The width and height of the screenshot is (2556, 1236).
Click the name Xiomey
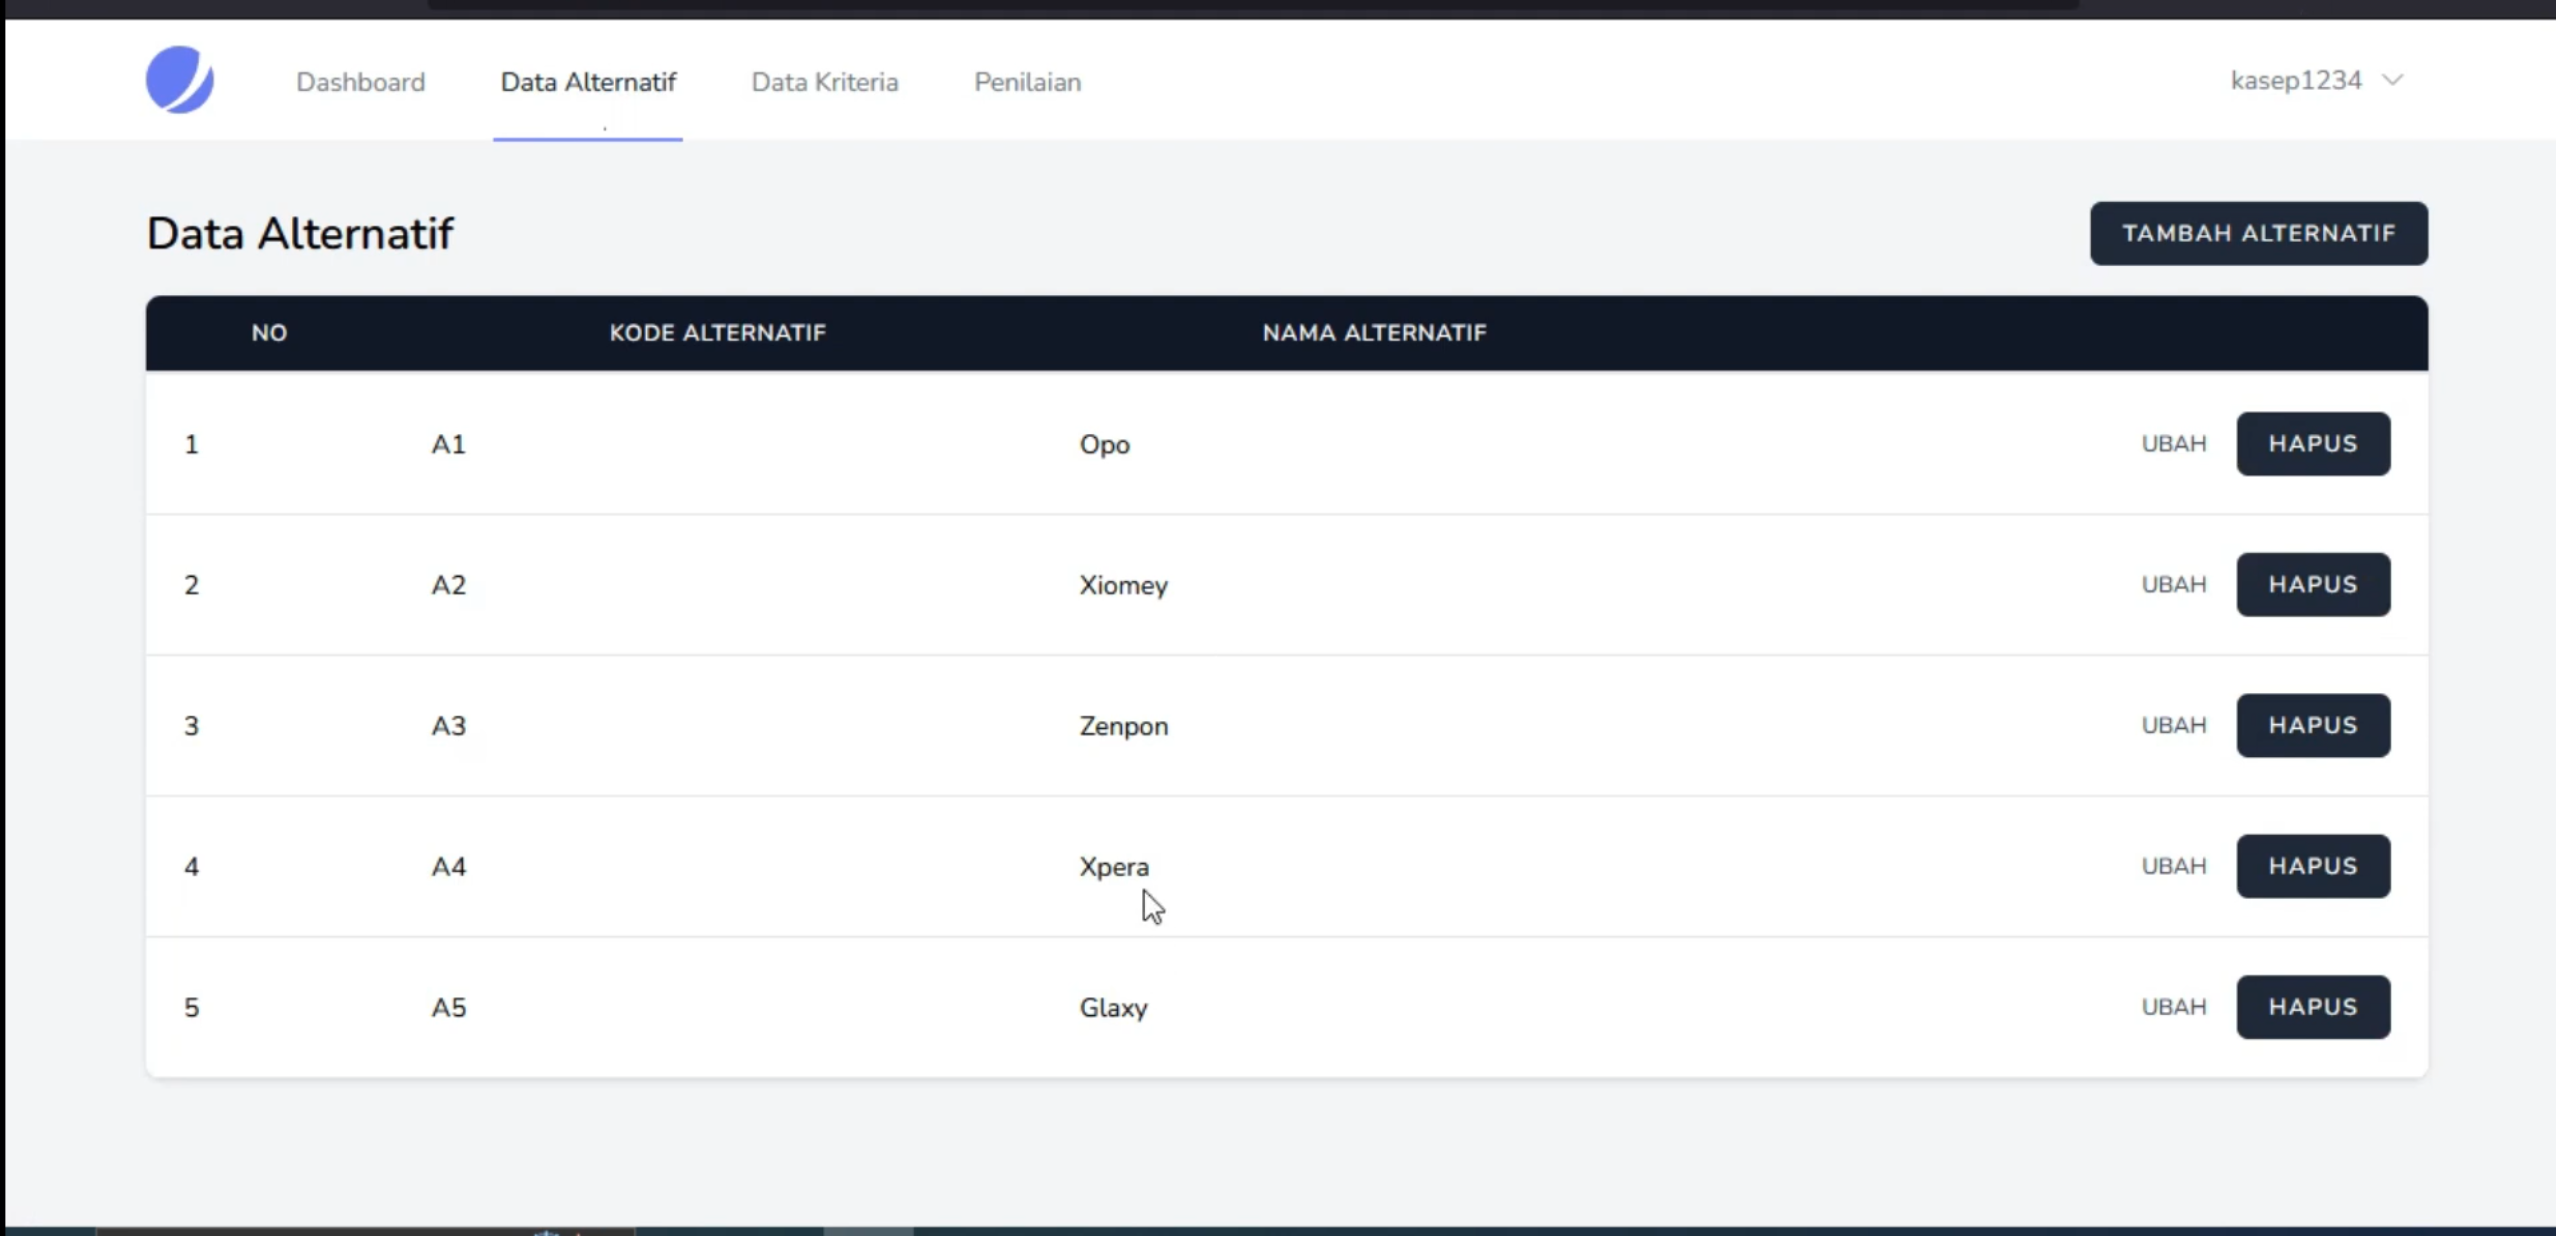1123,586
